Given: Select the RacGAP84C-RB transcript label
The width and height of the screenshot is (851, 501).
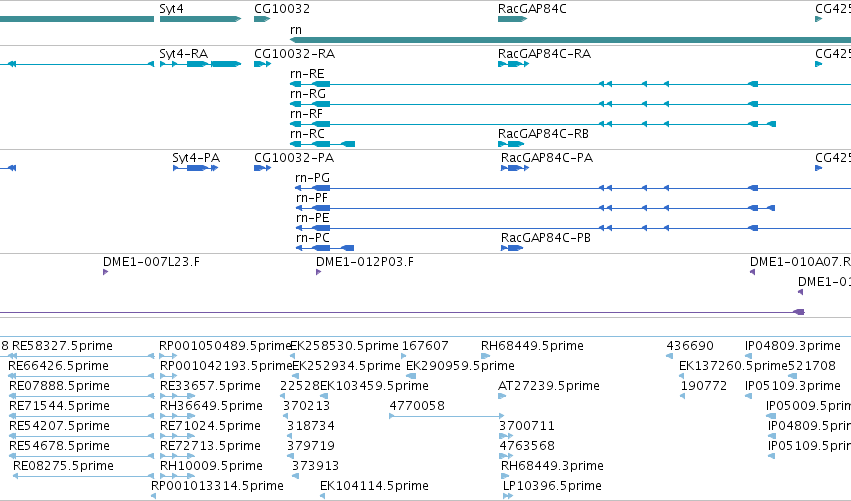Looking at the screenshot, I should point(543,134).
